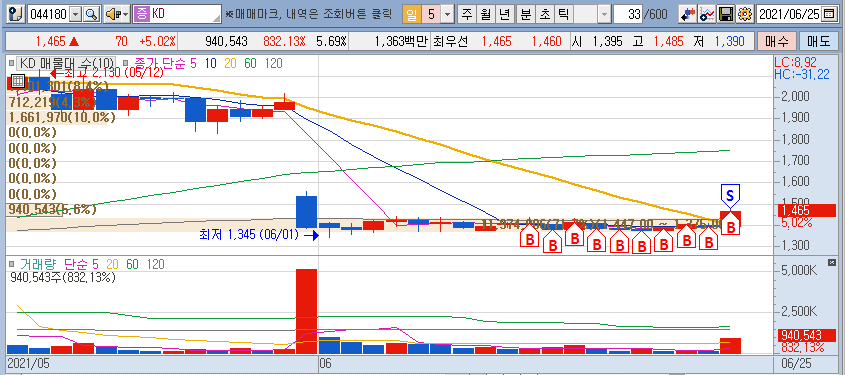Viewport: 845px width, 375px height.
Task: Click the speaker alert icon
Action: point(112,15)
